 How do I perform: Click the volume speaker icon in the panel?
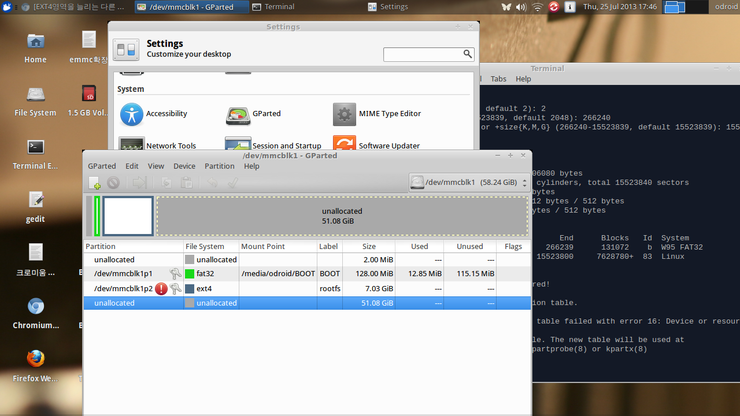tap(520, 7)
